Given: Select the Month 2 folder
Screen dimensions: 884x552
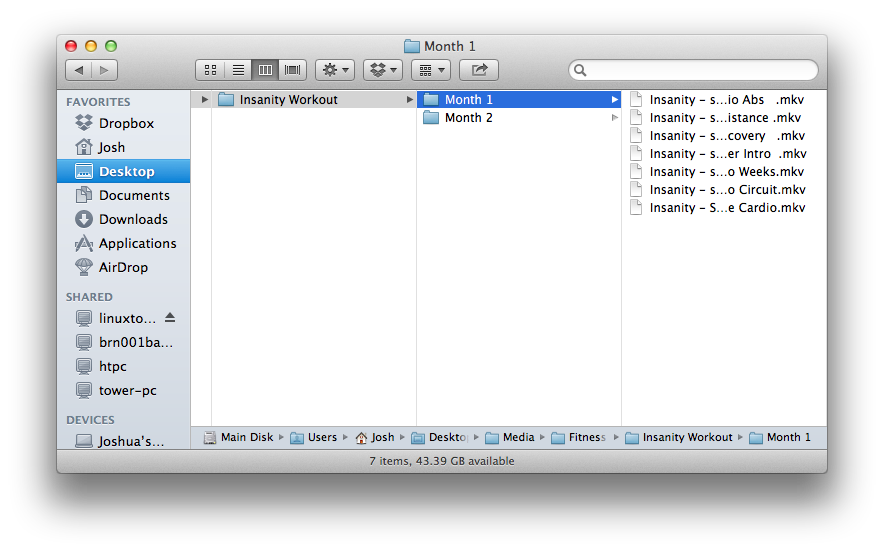Looking at the screenshot, I should (x=519, y=118).
